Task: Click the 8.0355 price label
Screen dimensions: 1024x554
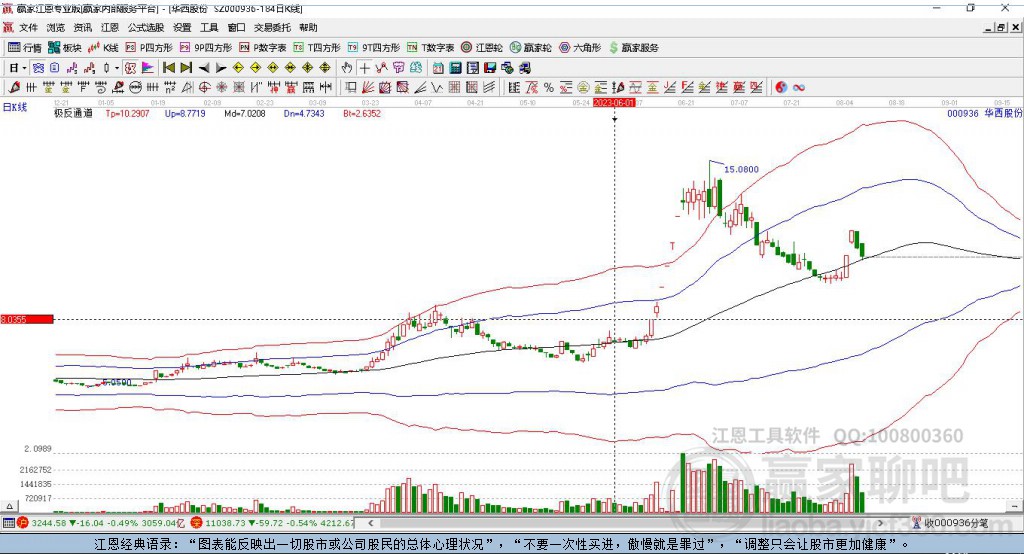Action: pos(27,319)
